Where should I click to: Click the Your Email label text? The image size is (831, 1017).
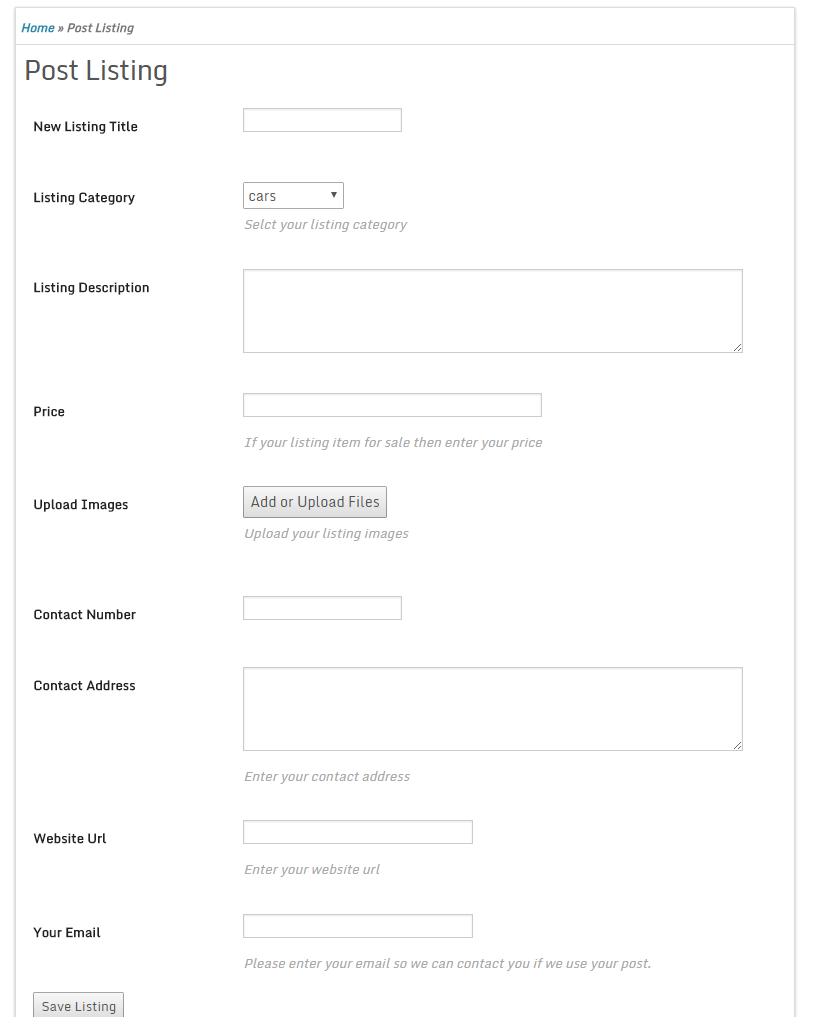pos(67,933)
